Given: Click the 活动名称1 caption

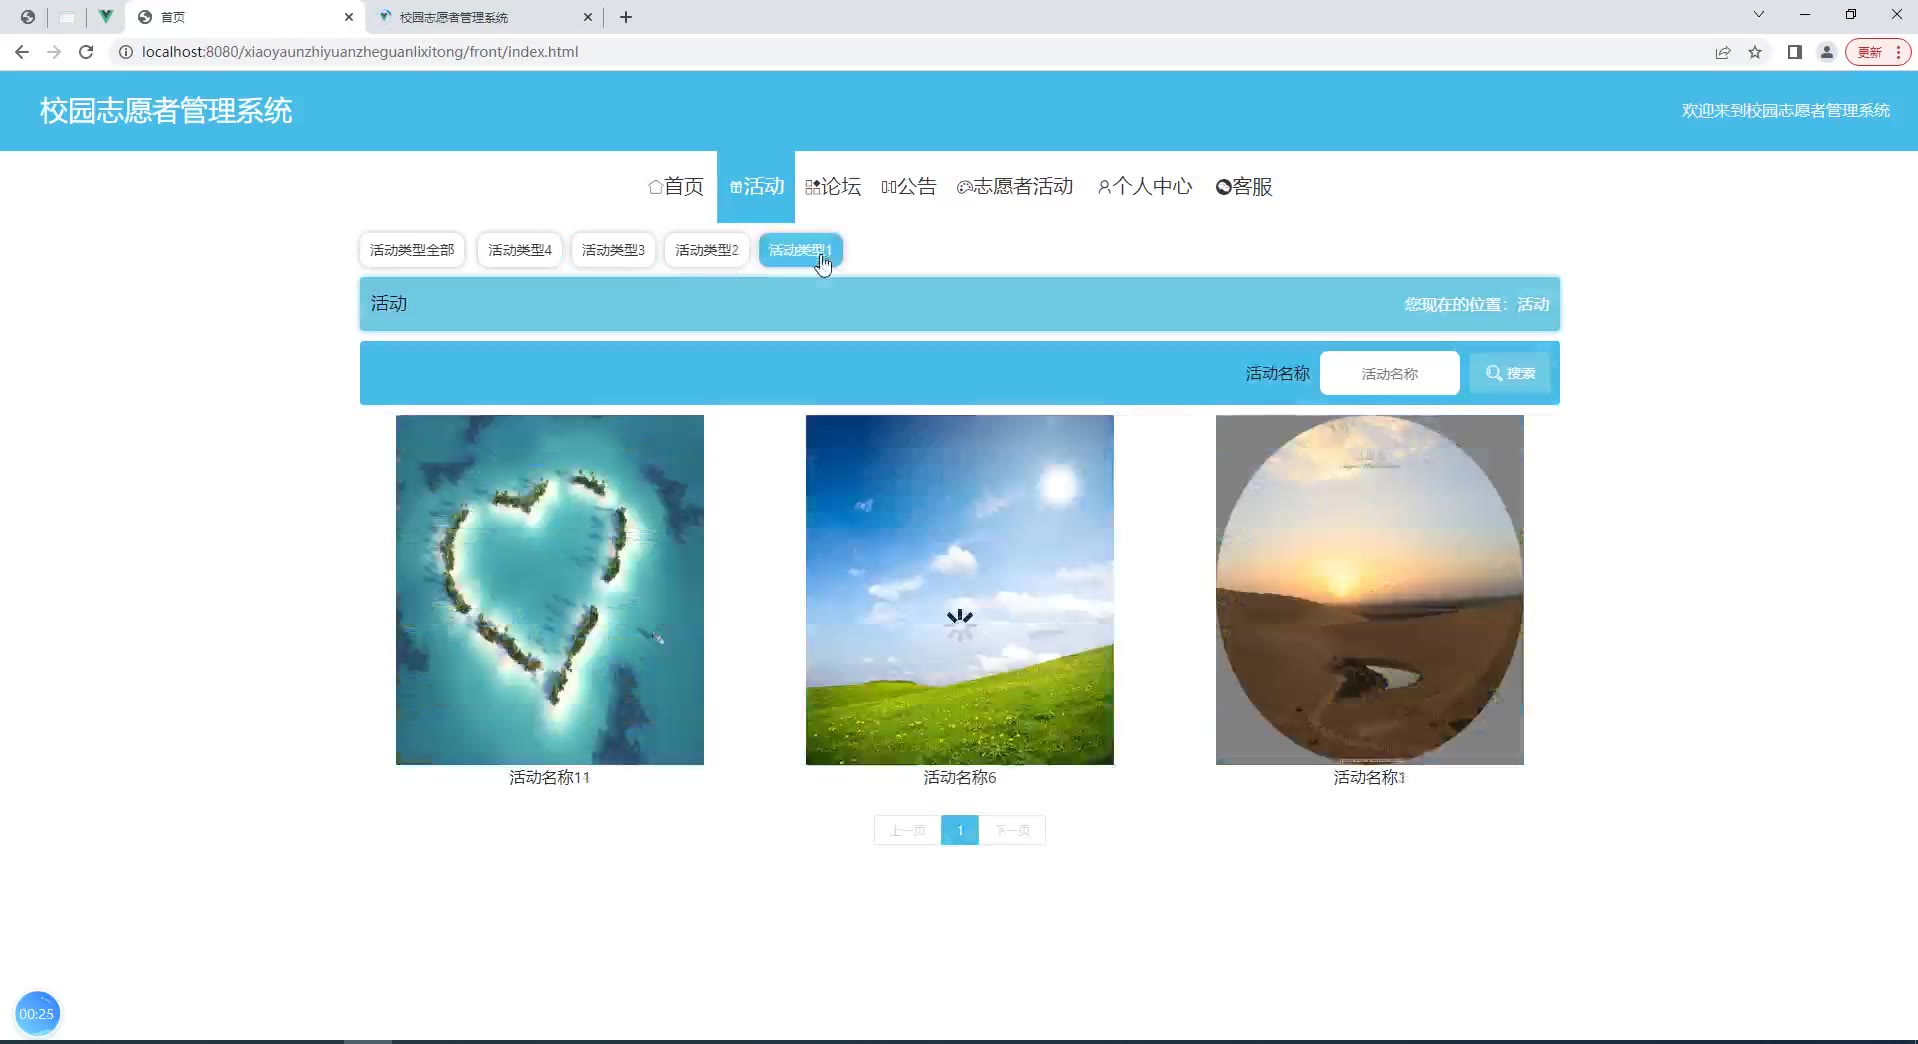Looking at the screenshot, I should coord(1370,777).
